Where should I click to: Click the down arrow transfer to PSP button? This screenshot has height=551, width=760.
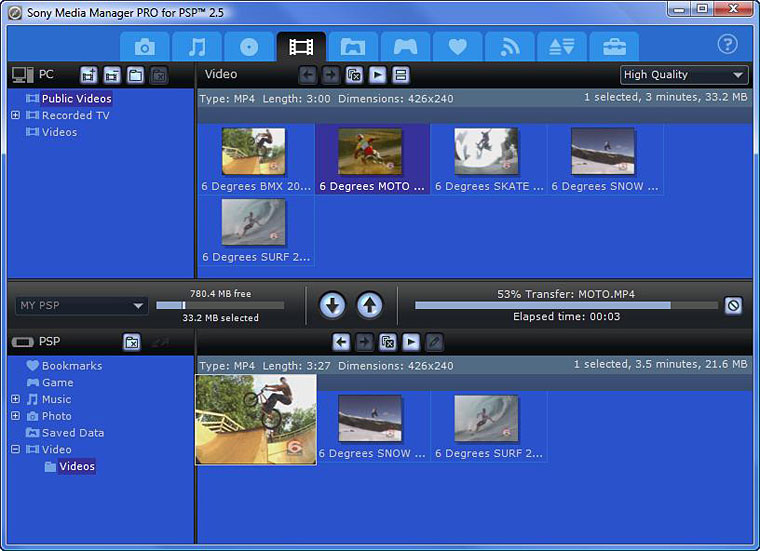pyautogui.click(x=332, y=305)
